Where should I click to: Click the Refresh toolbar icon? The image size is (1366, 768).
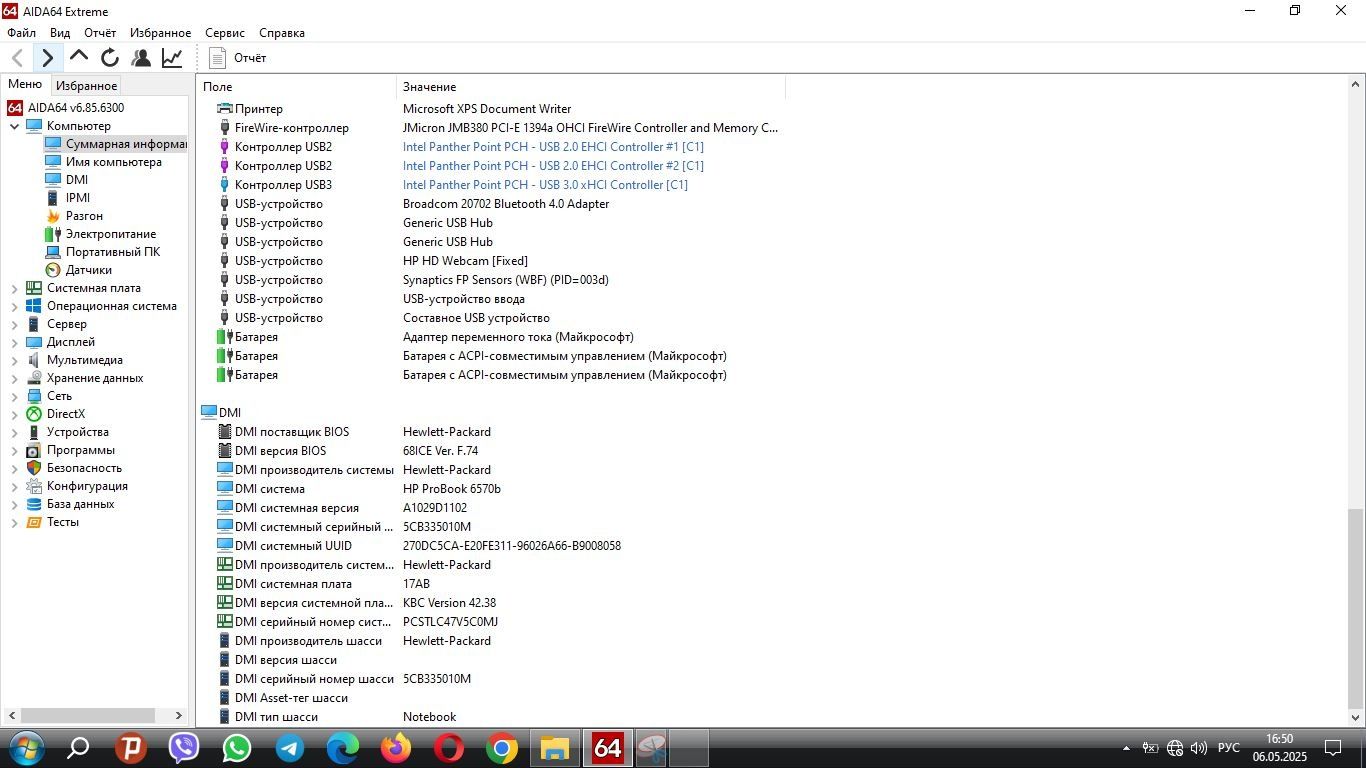pos(110,58)
